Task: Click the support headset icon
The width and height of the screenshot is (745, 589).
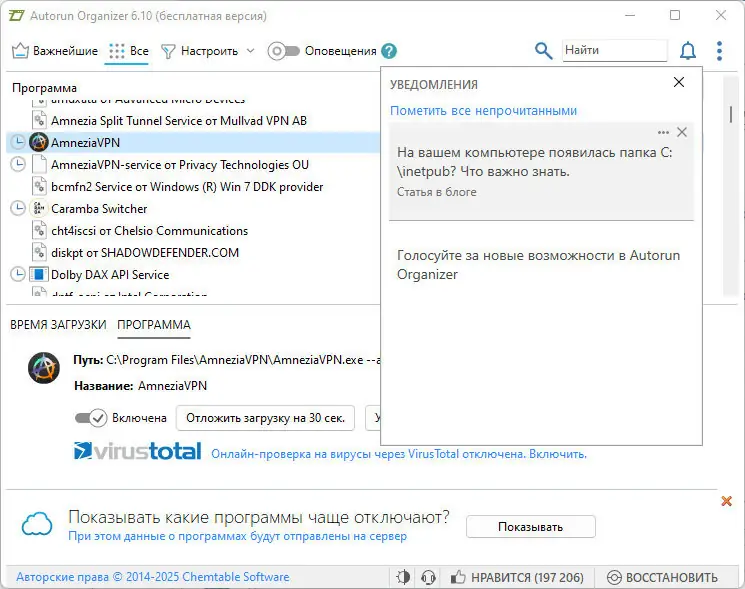Action: pos(429,577)
